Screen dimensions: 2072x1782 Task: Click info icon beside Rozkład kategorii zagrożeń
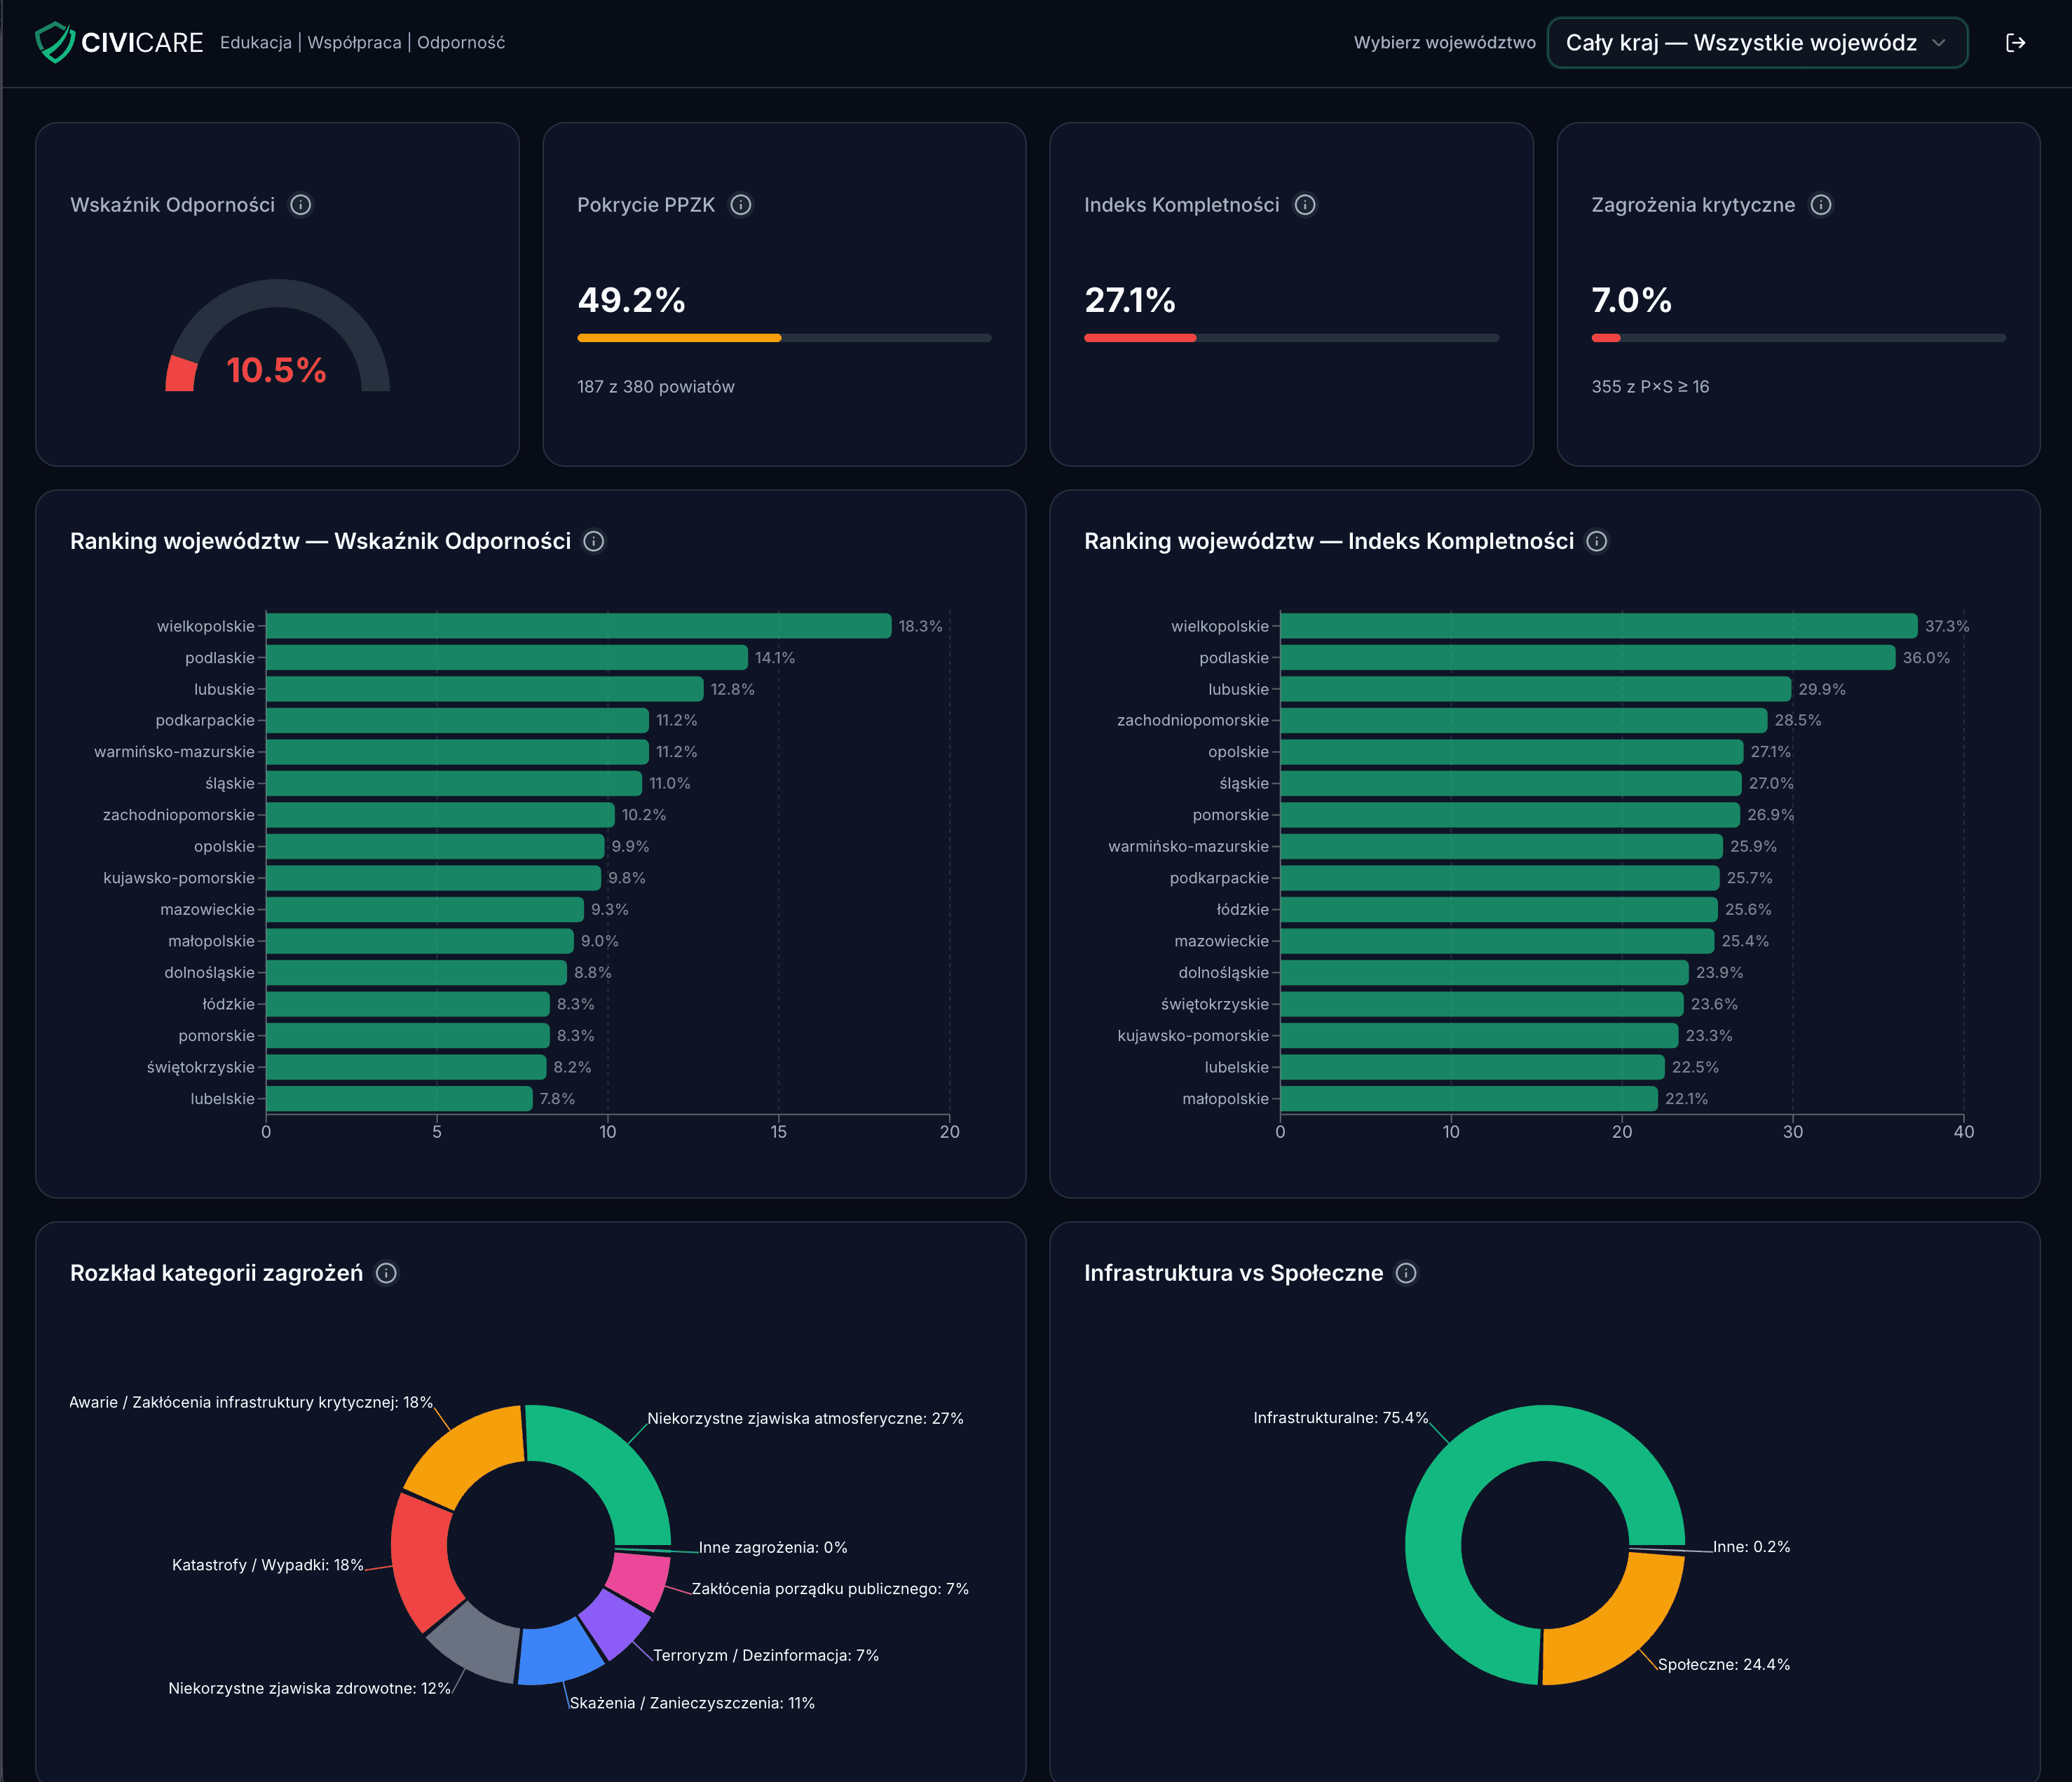[x=386, y=1273]
